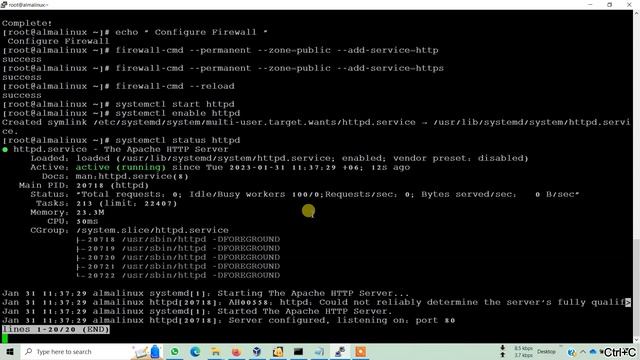The image size is (640, 360).
Task: Click '/system.slice/httpd.service' CGroup text
Action: (x=152, y=230)
